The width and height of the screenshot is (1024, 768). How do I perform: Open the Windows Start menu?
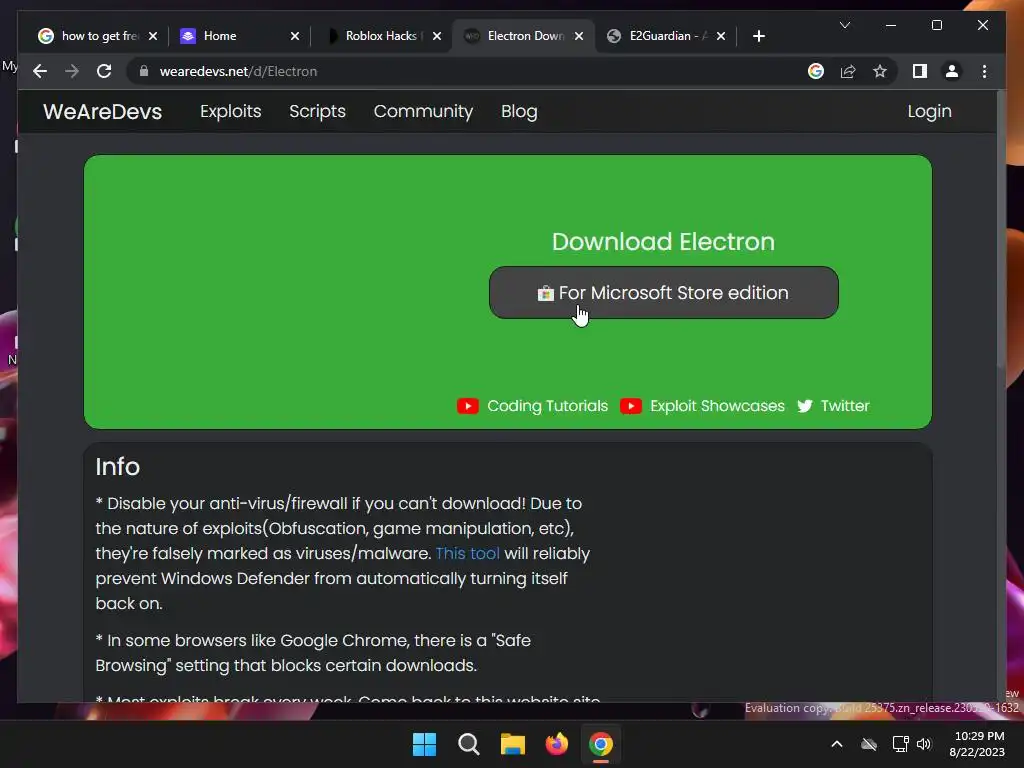tap(424, 744)
